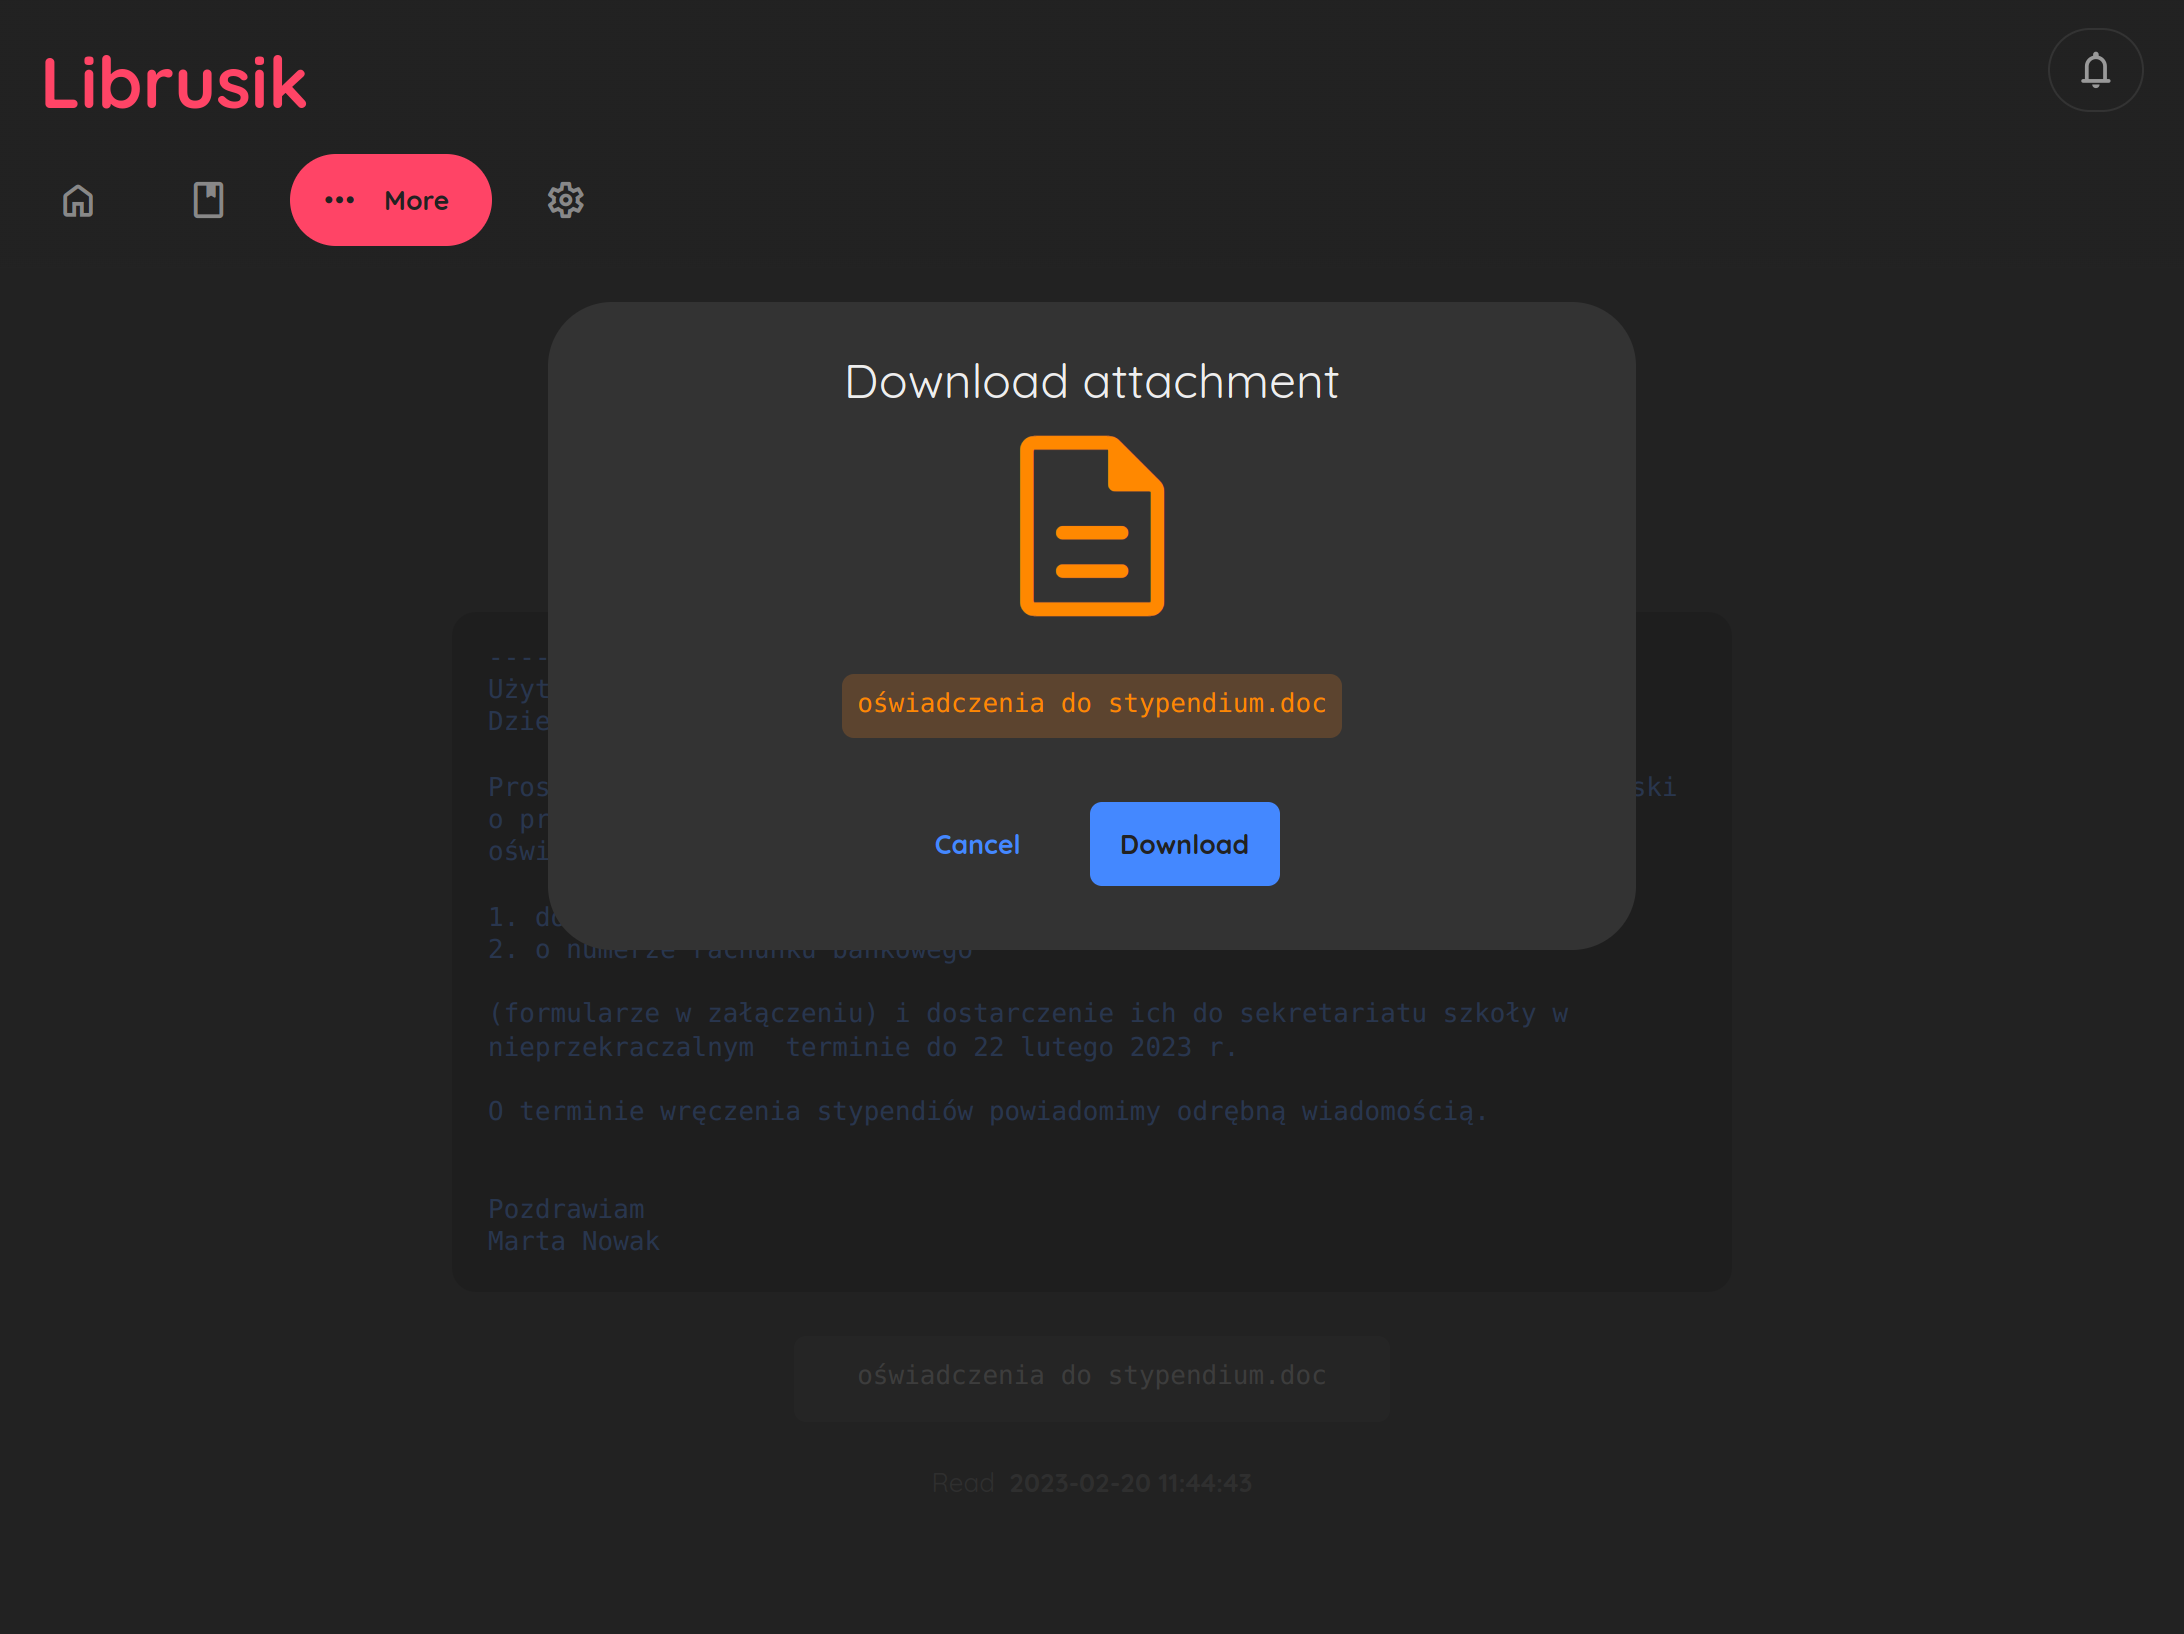Screen dimensions: 2184x1634
Task: Click the nieprzekraczalnym terminie deadline line
Action: click(862, 1048)
